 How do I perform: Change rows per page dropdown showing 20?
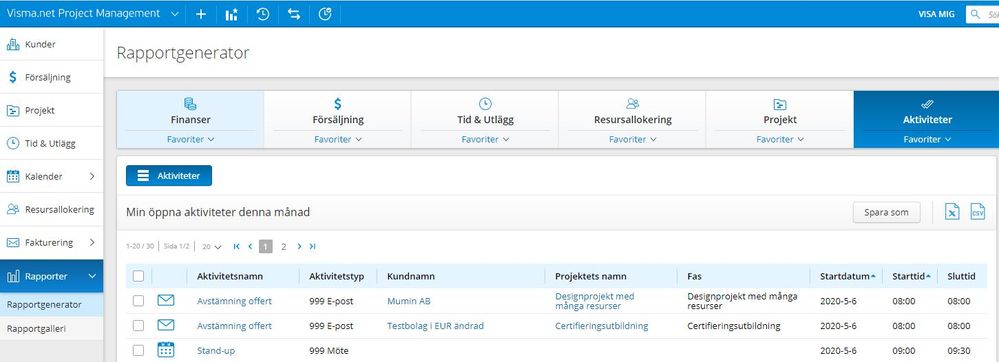212,247
